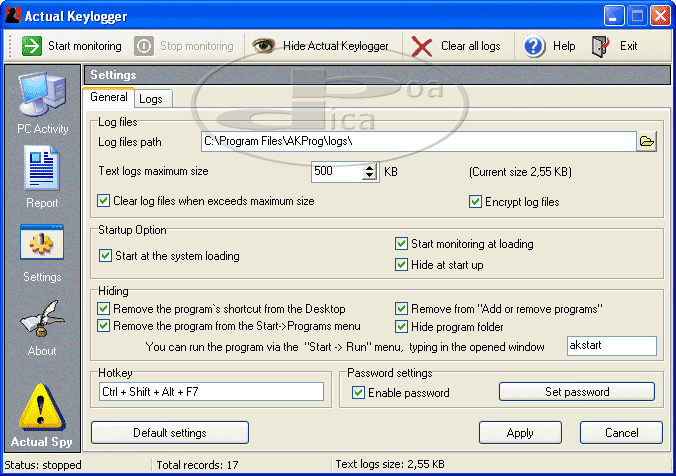This screenshot has height=476, width=676.
Task: Toggle the Enable password checkbox
Action: pyautogui.click(x=358, y=393)
